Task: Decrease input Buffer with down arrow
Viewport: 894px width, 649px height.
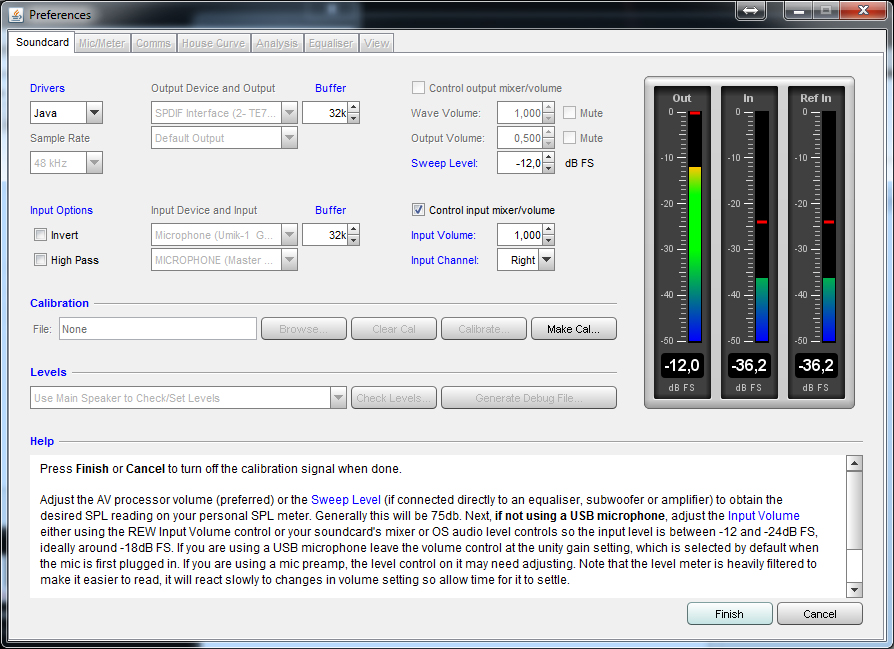Action: [x=353, y=241]
